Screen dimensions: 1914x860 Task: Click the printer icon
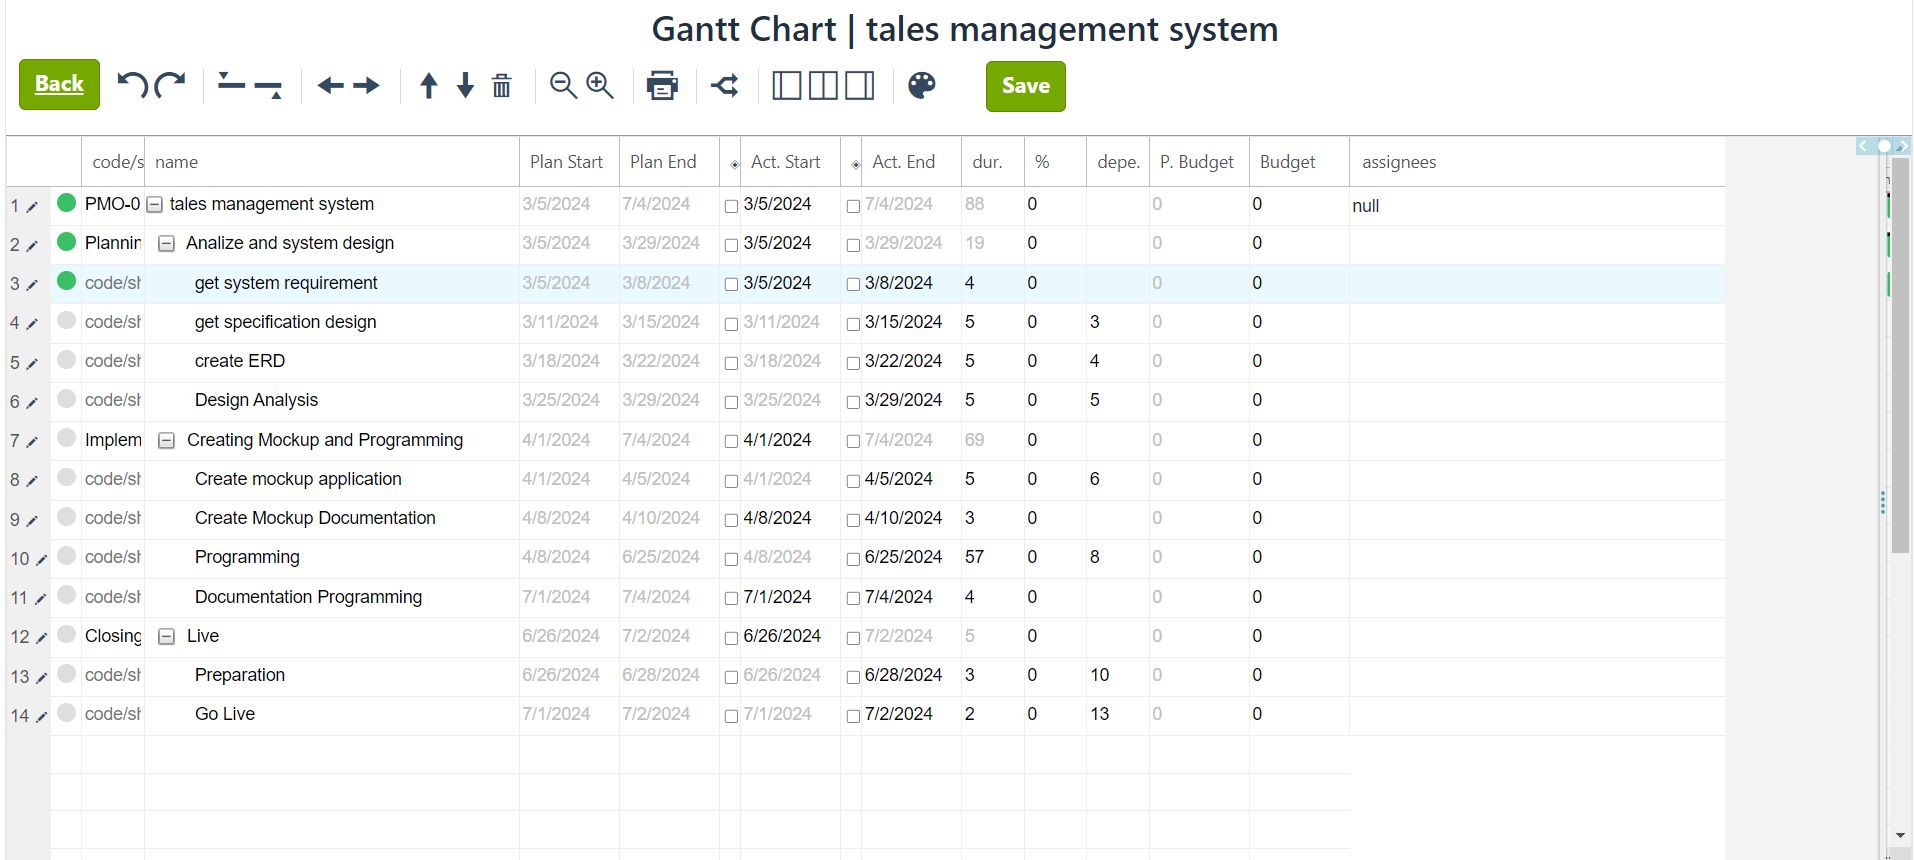[x=662, y=86]
